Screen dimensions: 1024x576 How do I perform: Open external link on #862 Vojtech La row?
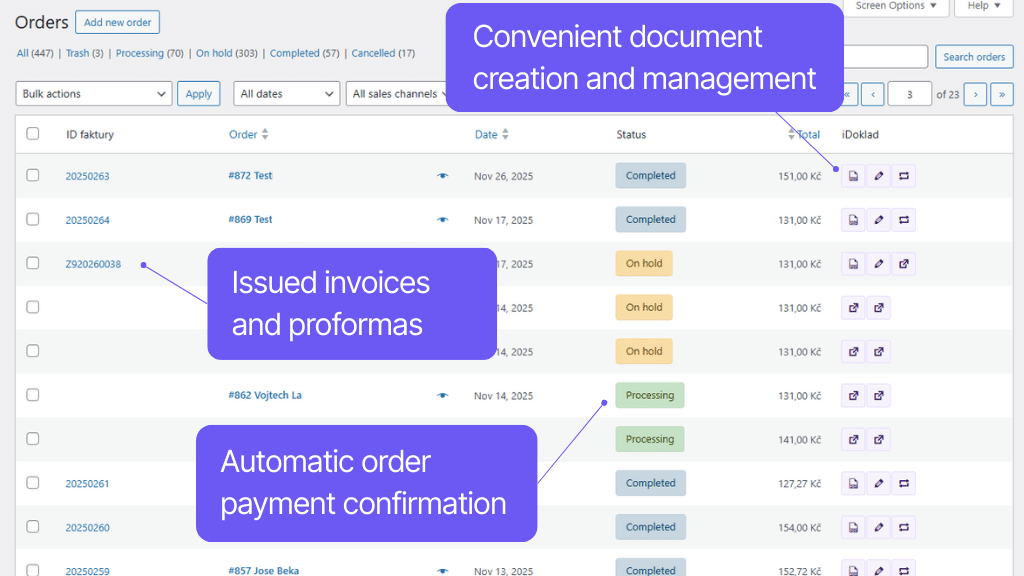point(853,395)
